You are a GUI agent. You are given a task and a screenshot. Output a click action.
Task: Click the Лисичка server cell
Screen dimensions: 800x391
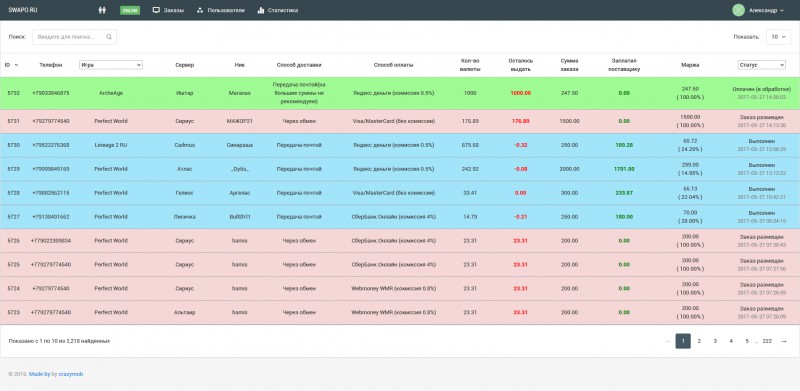[184, 217]
